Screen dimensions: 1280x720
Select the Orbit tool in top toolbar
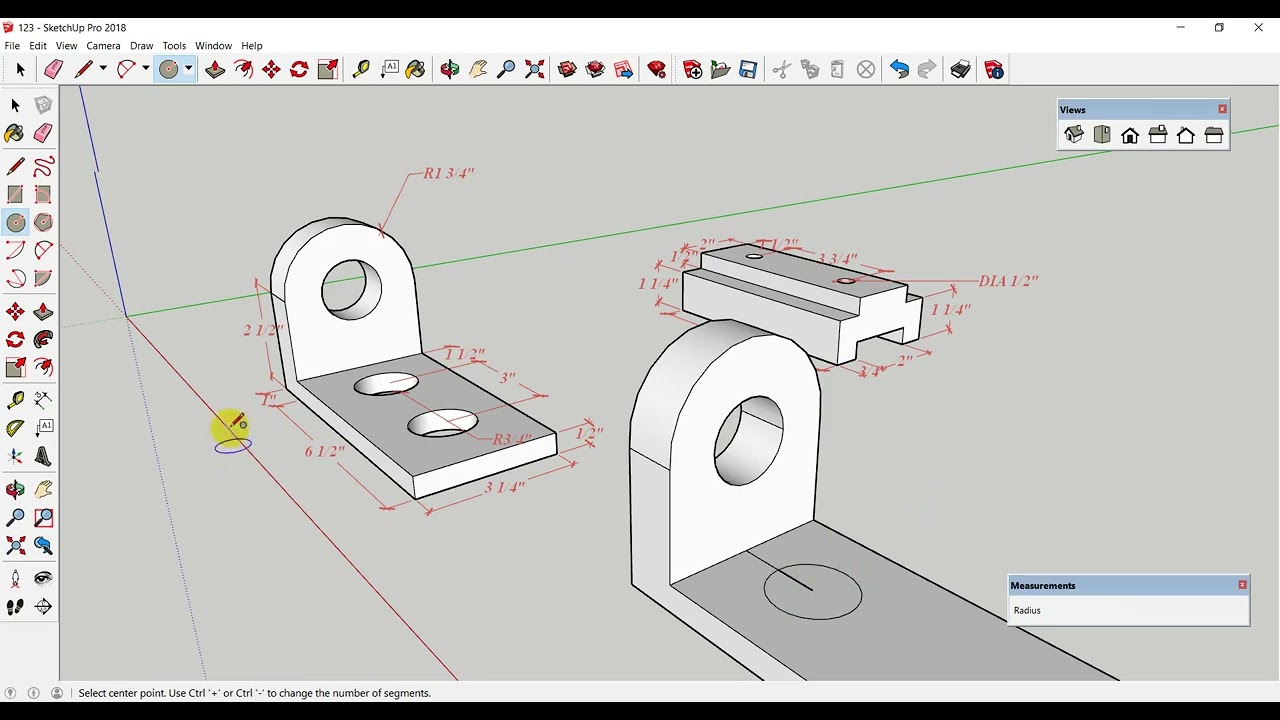[x=450, y=69]
